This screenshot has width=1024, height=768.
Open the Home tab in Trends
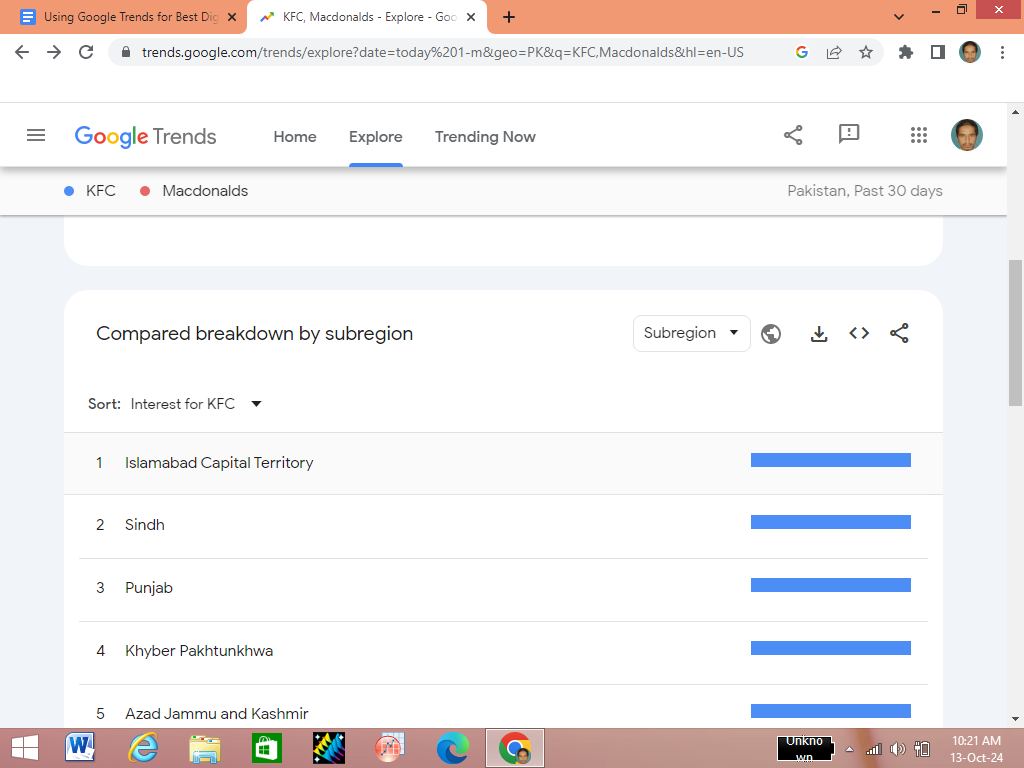click(x=295, y=136)
